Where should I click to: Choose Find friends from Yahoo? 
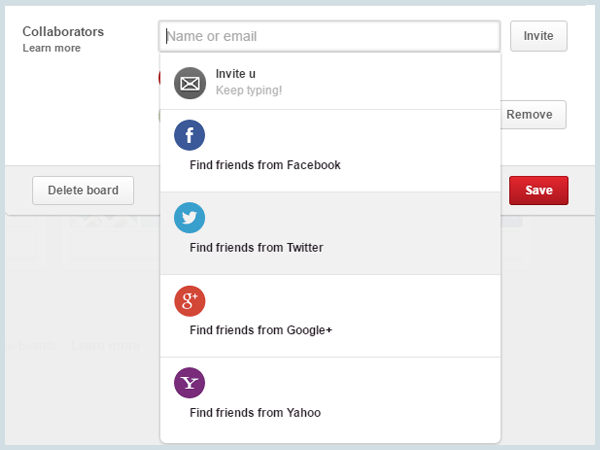point(330,400)
